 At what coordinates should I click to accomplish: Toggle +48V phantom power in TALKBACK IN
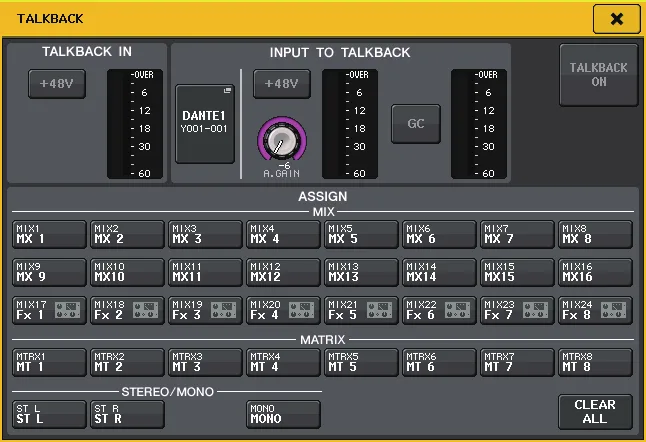pyautogui.click(x=57, y=84)
